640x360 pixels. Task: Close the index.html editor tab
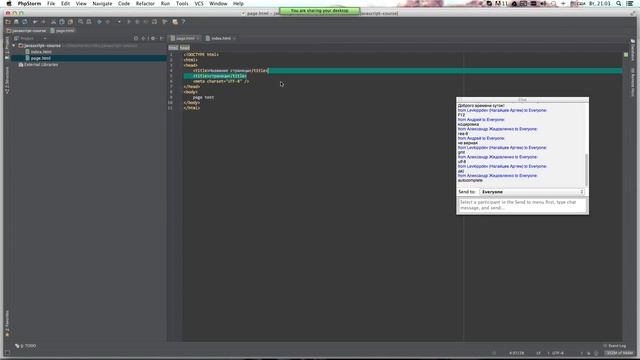(234, 38)
